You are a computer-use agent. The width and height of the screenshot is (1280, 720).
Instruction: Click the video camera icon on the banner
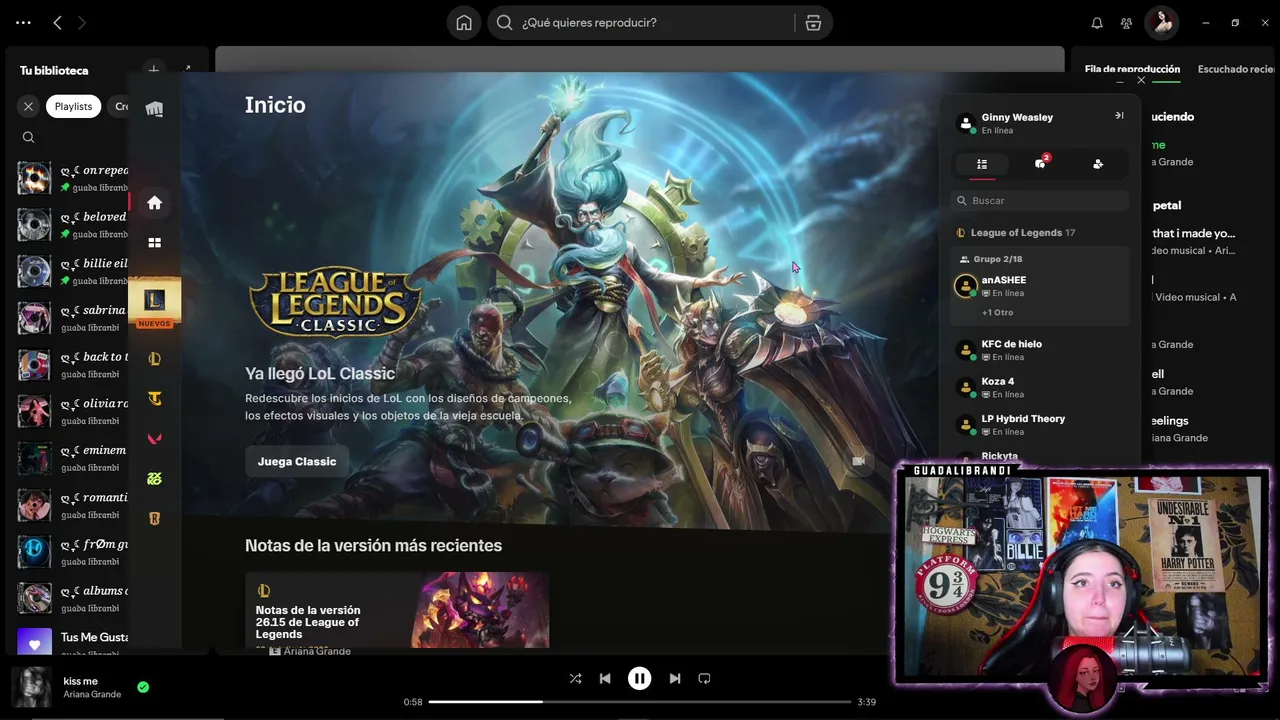tap(858, 461)
